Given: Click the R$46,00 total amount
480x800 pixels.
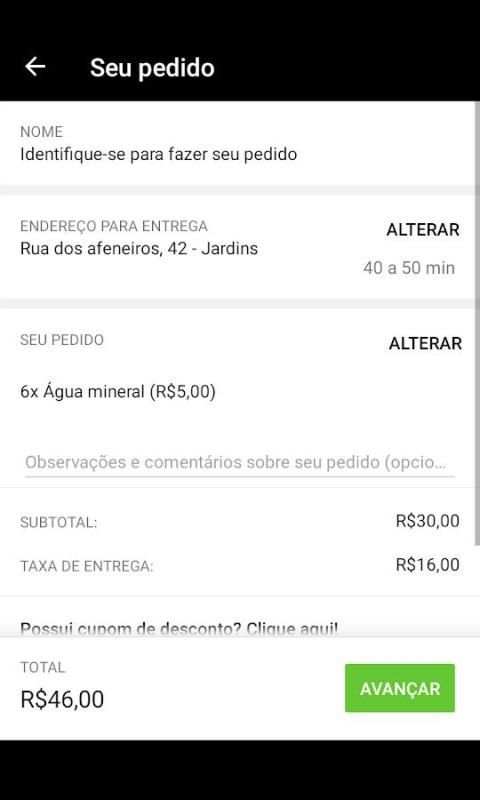Looking at the screenshot, I should point(62,699).
